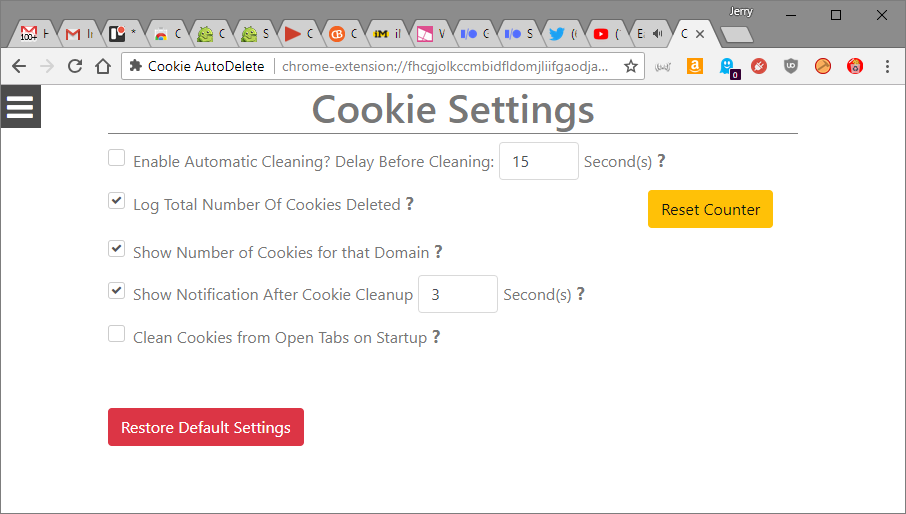Click the Amazon extension icon
This screenshot has height=514, width=906.
(695, 66)
